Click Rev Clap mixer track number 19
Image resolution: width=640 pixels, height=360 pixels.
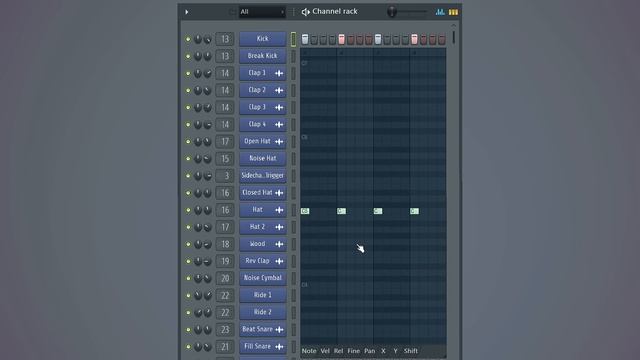[x=225, y=261]
